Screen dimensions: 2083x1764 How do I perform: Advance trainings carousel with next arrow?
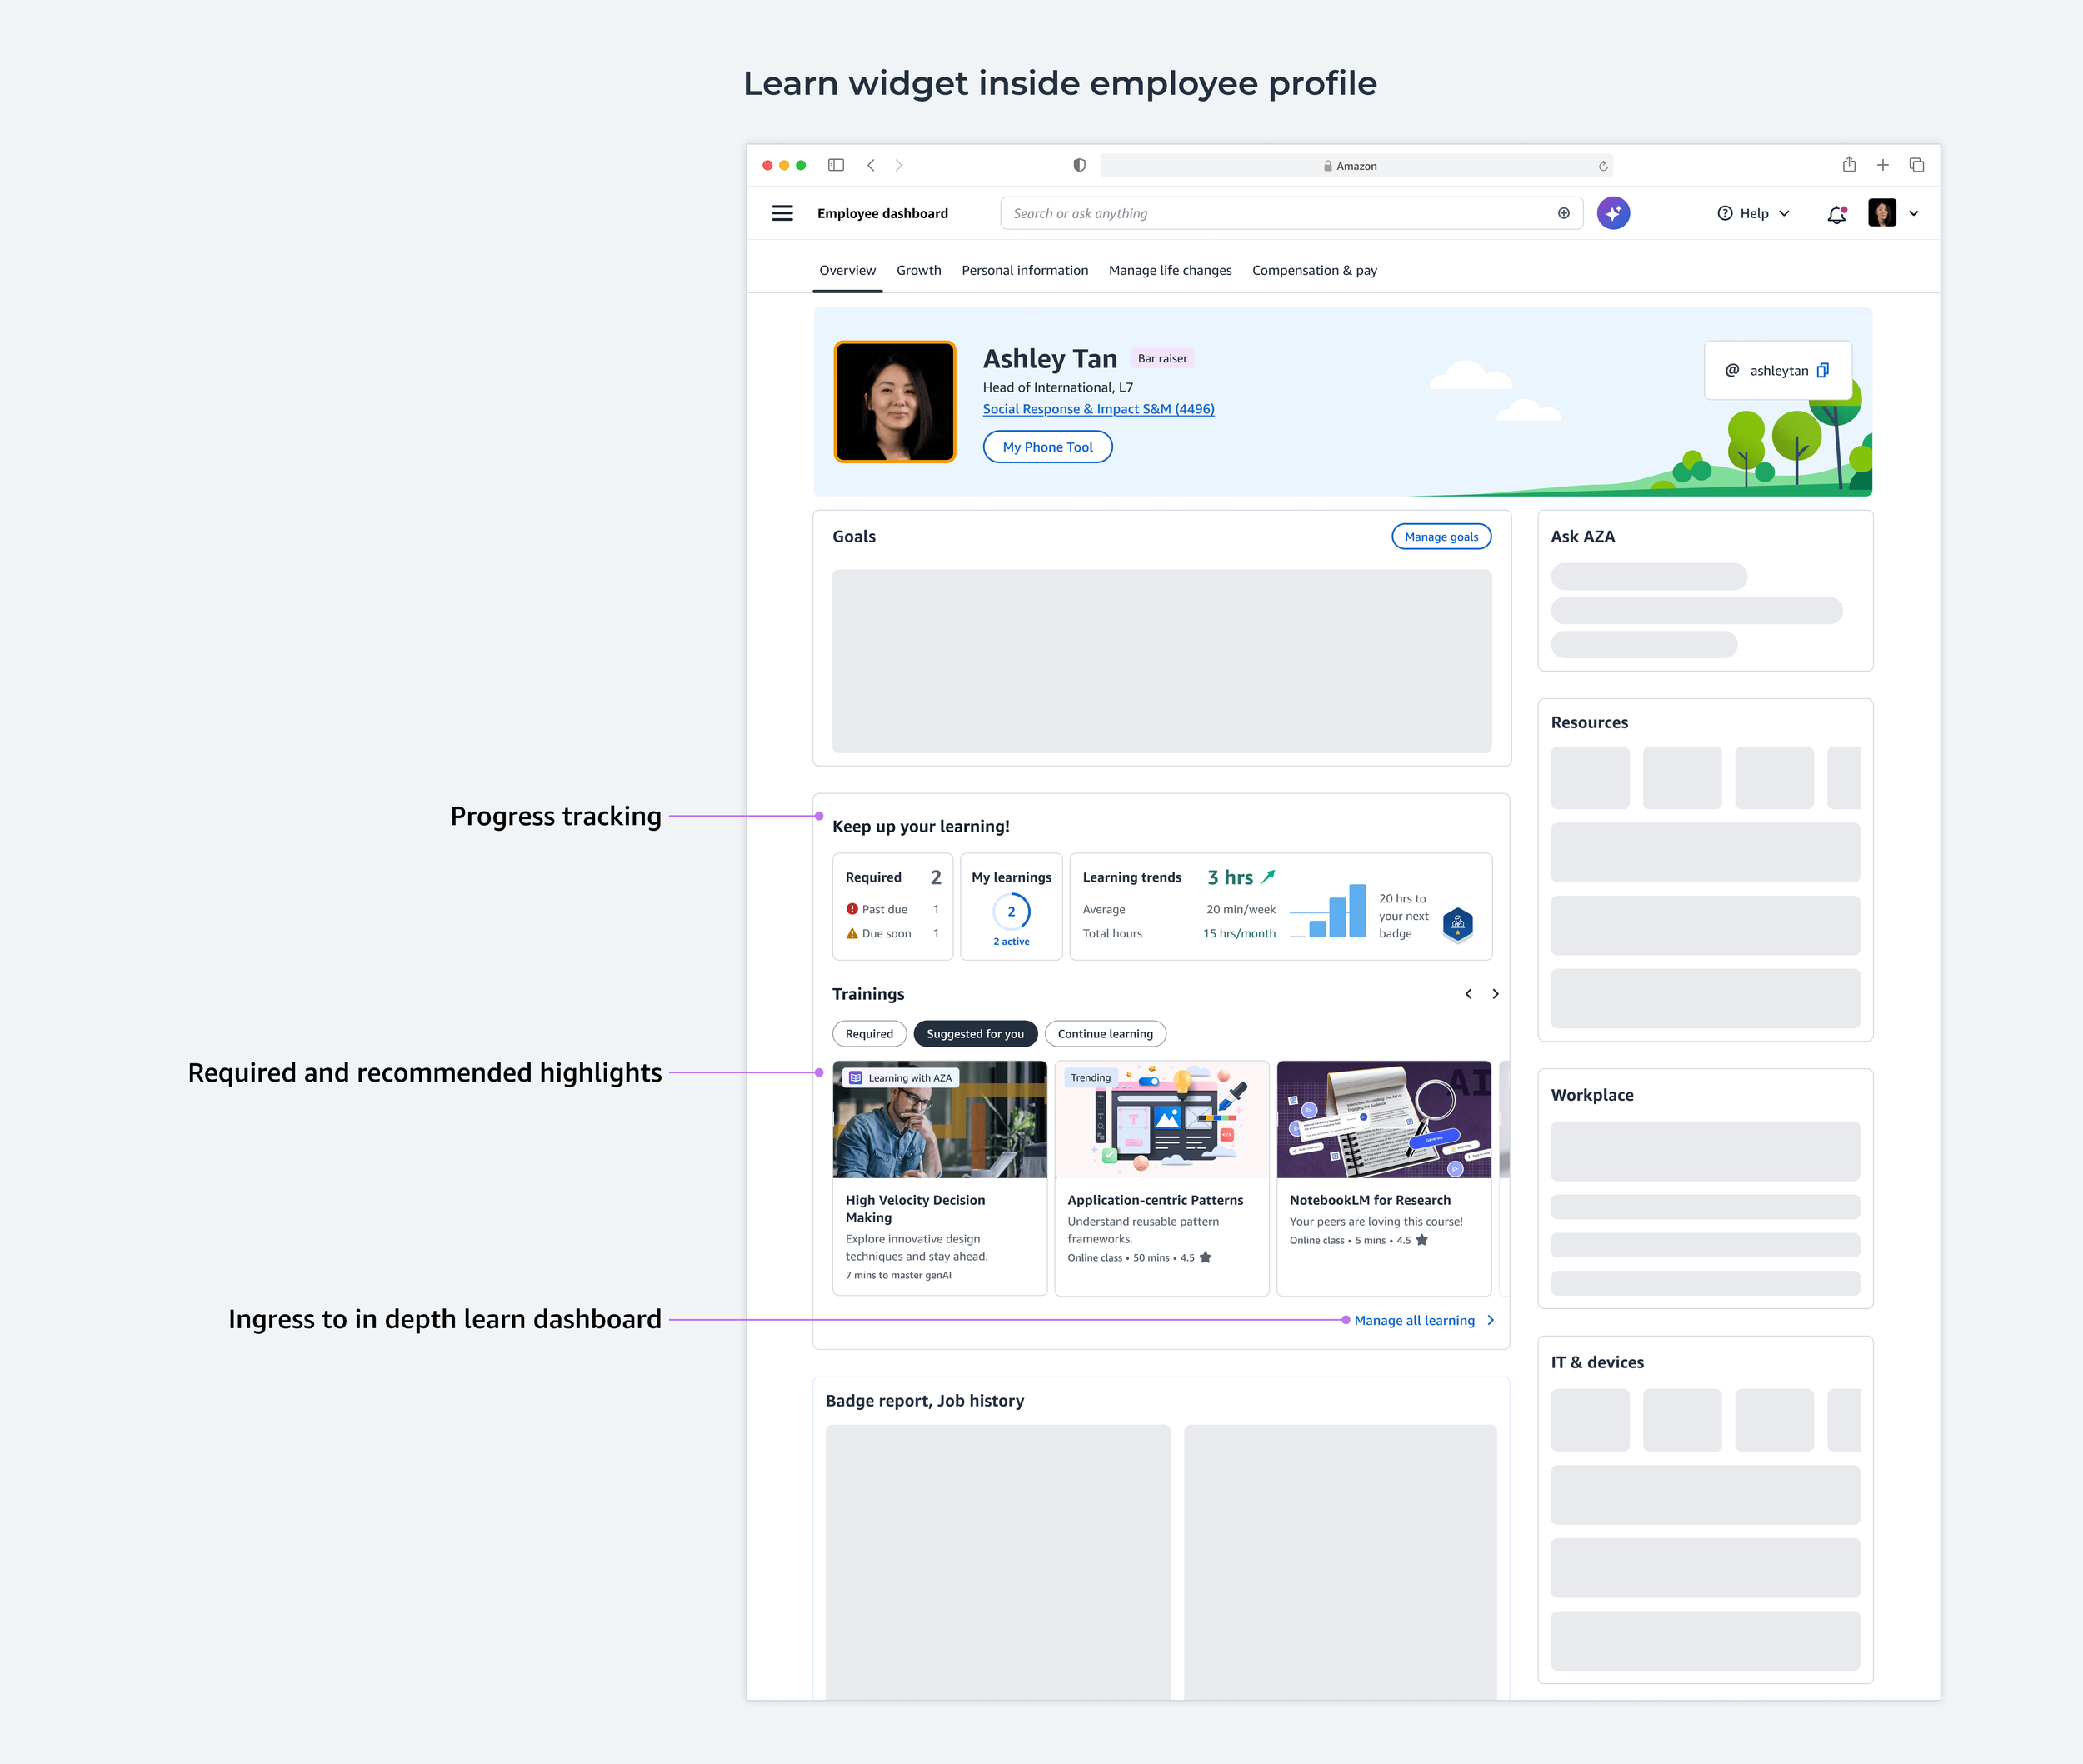coord(1495,994)
